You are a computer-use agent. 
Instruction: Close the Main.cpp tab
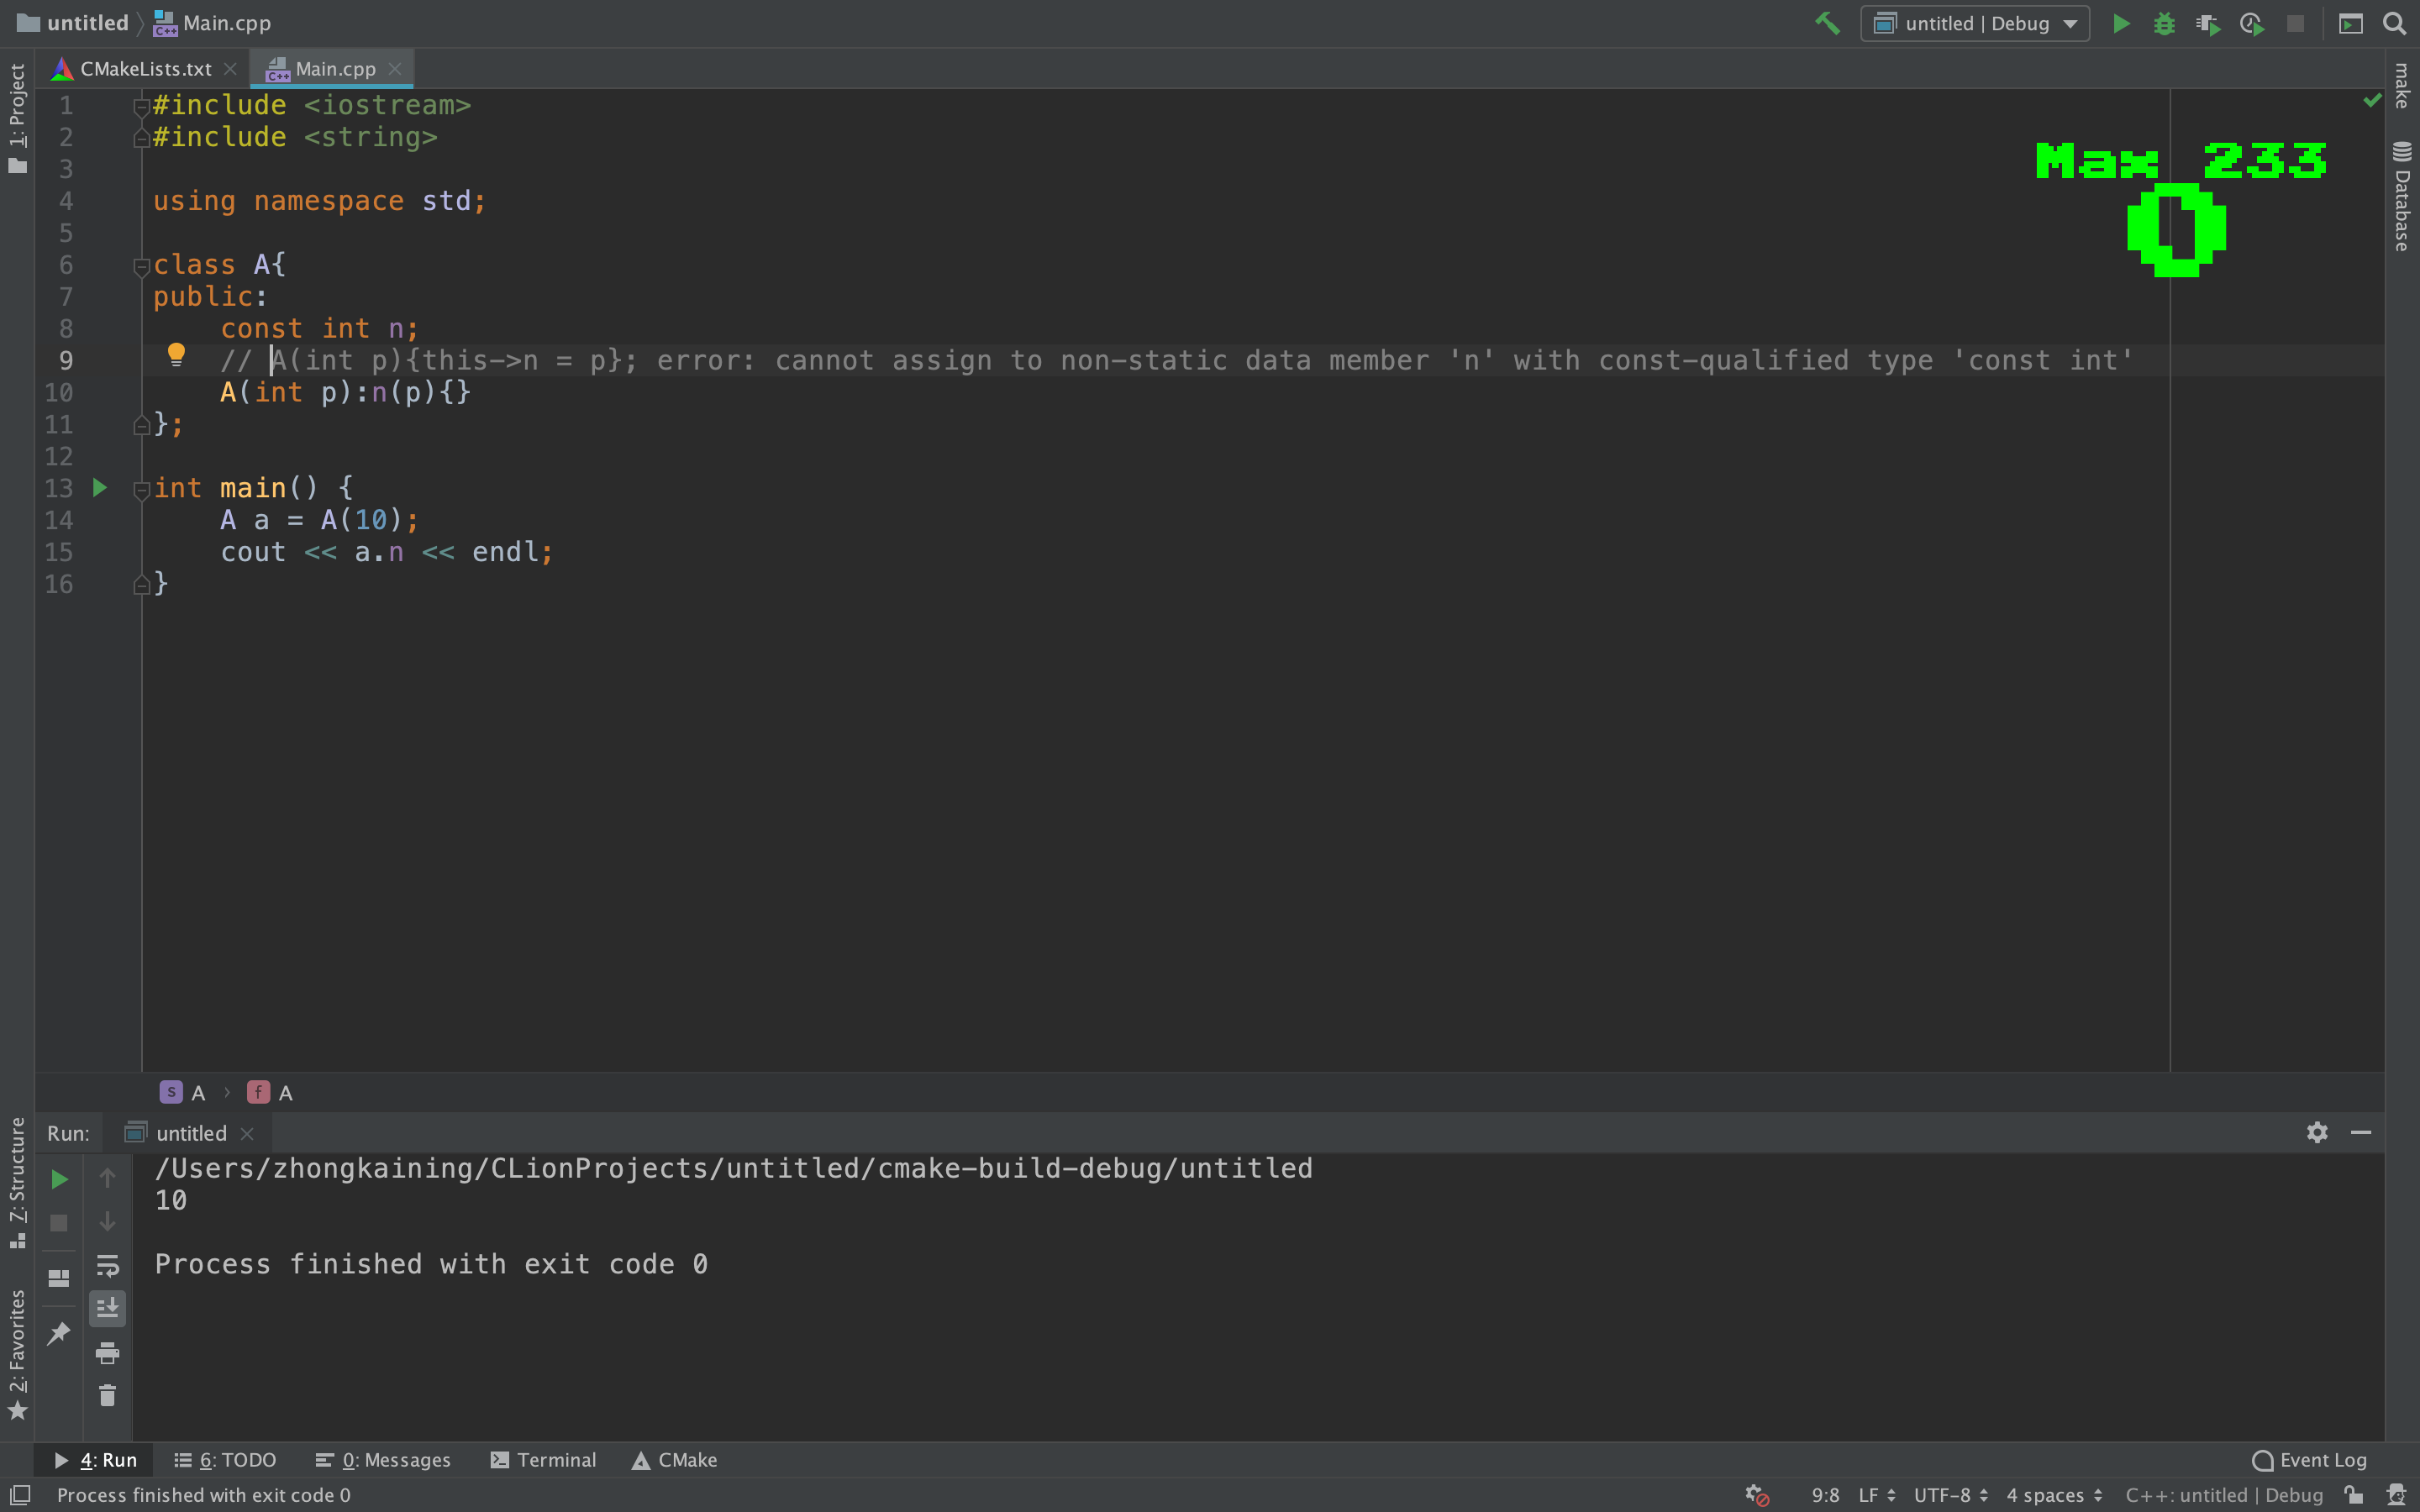(394, 69)
